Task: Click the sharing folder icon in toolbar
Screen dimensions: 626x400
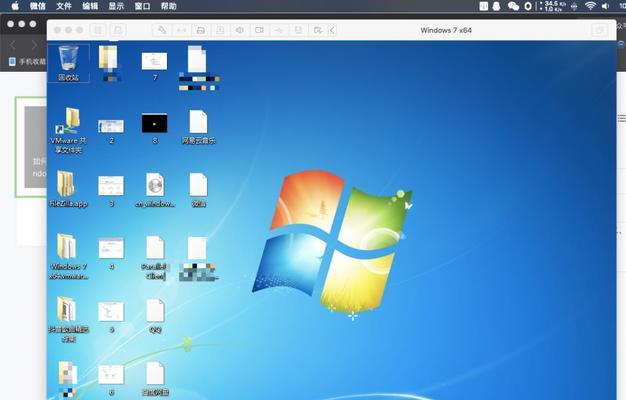Action: pos(318,30)
